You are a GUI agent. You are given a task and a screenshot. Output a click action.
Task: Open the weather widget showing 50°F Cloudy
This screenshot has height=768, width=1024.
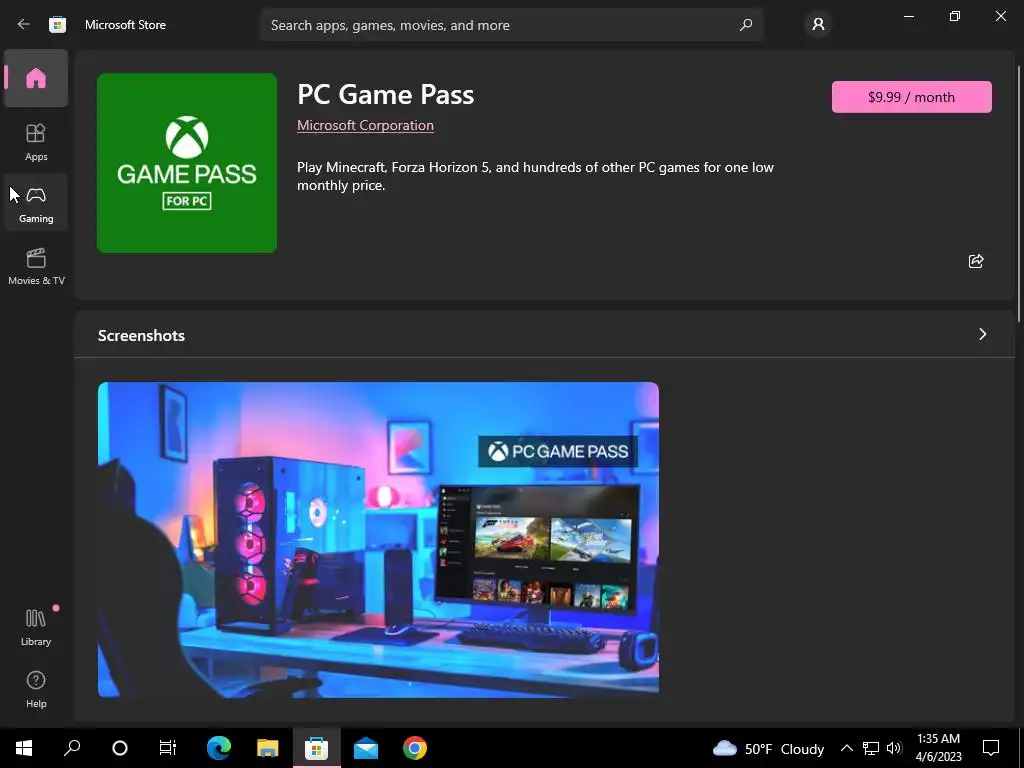pos(768,748)
